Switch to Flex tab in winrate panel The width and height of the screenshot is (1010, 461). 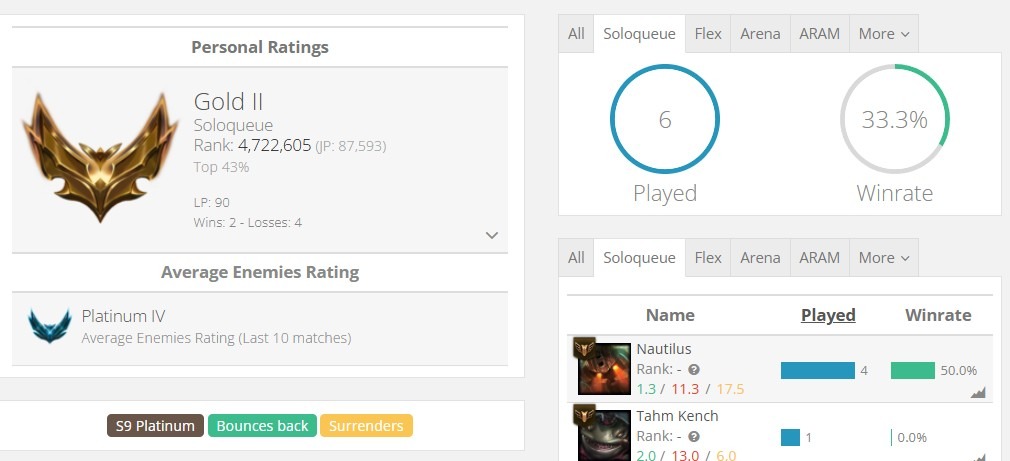(x=708, y=33)
